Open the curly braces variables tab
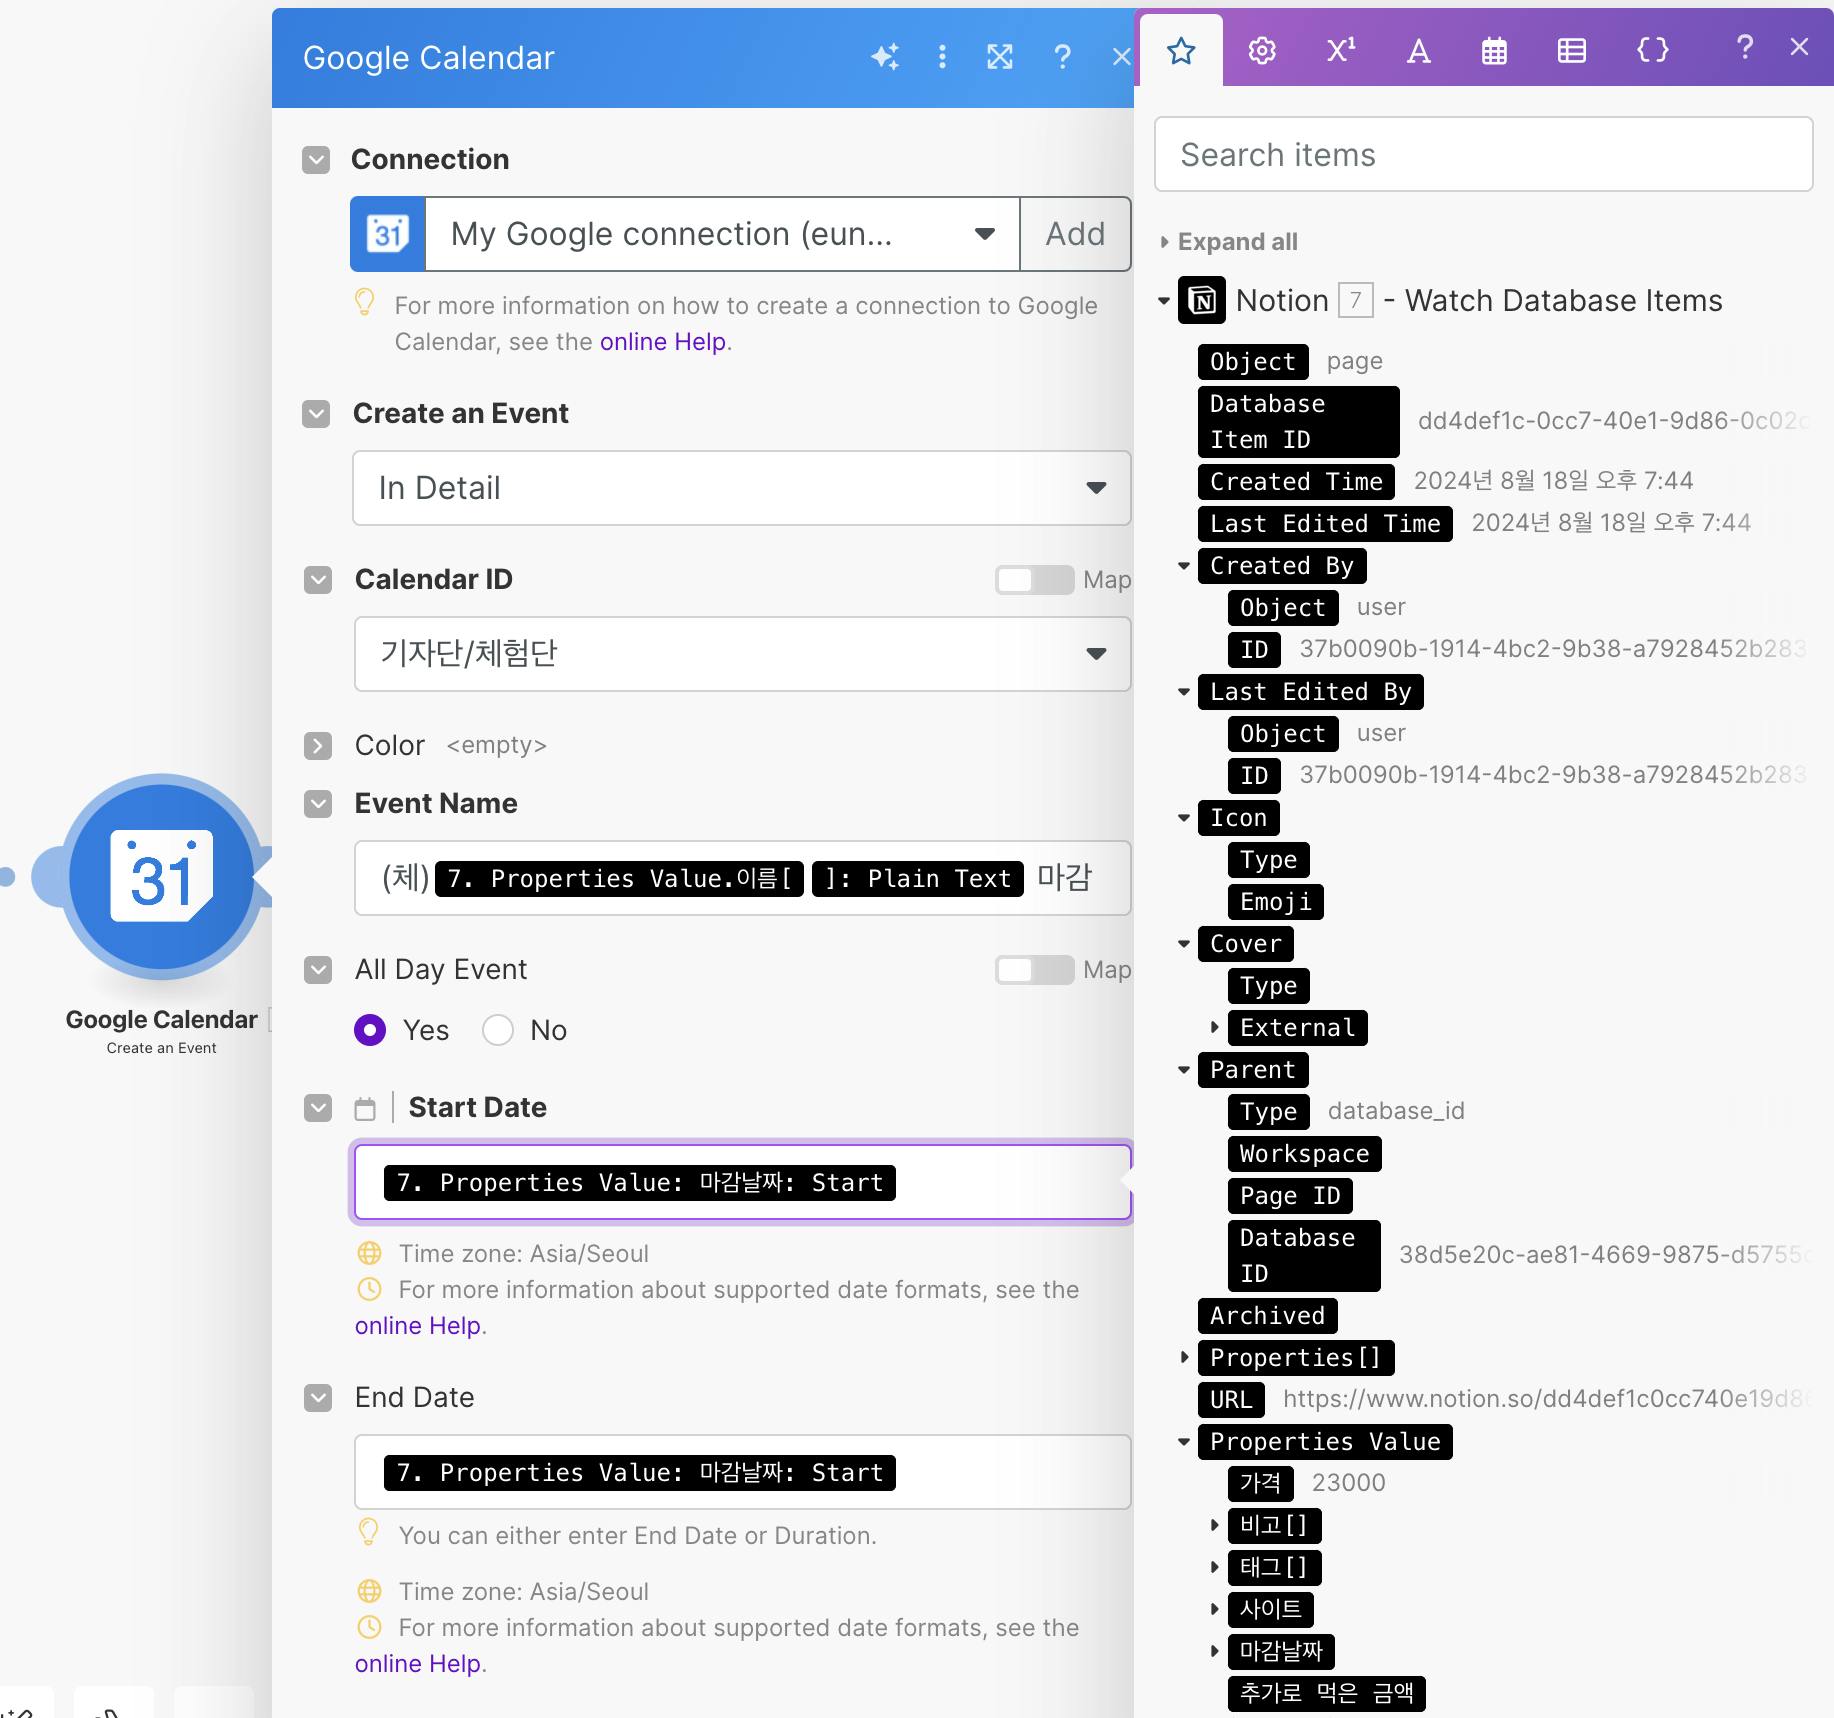The width and height of the screenshot is (1834, 1718). 1652,51
